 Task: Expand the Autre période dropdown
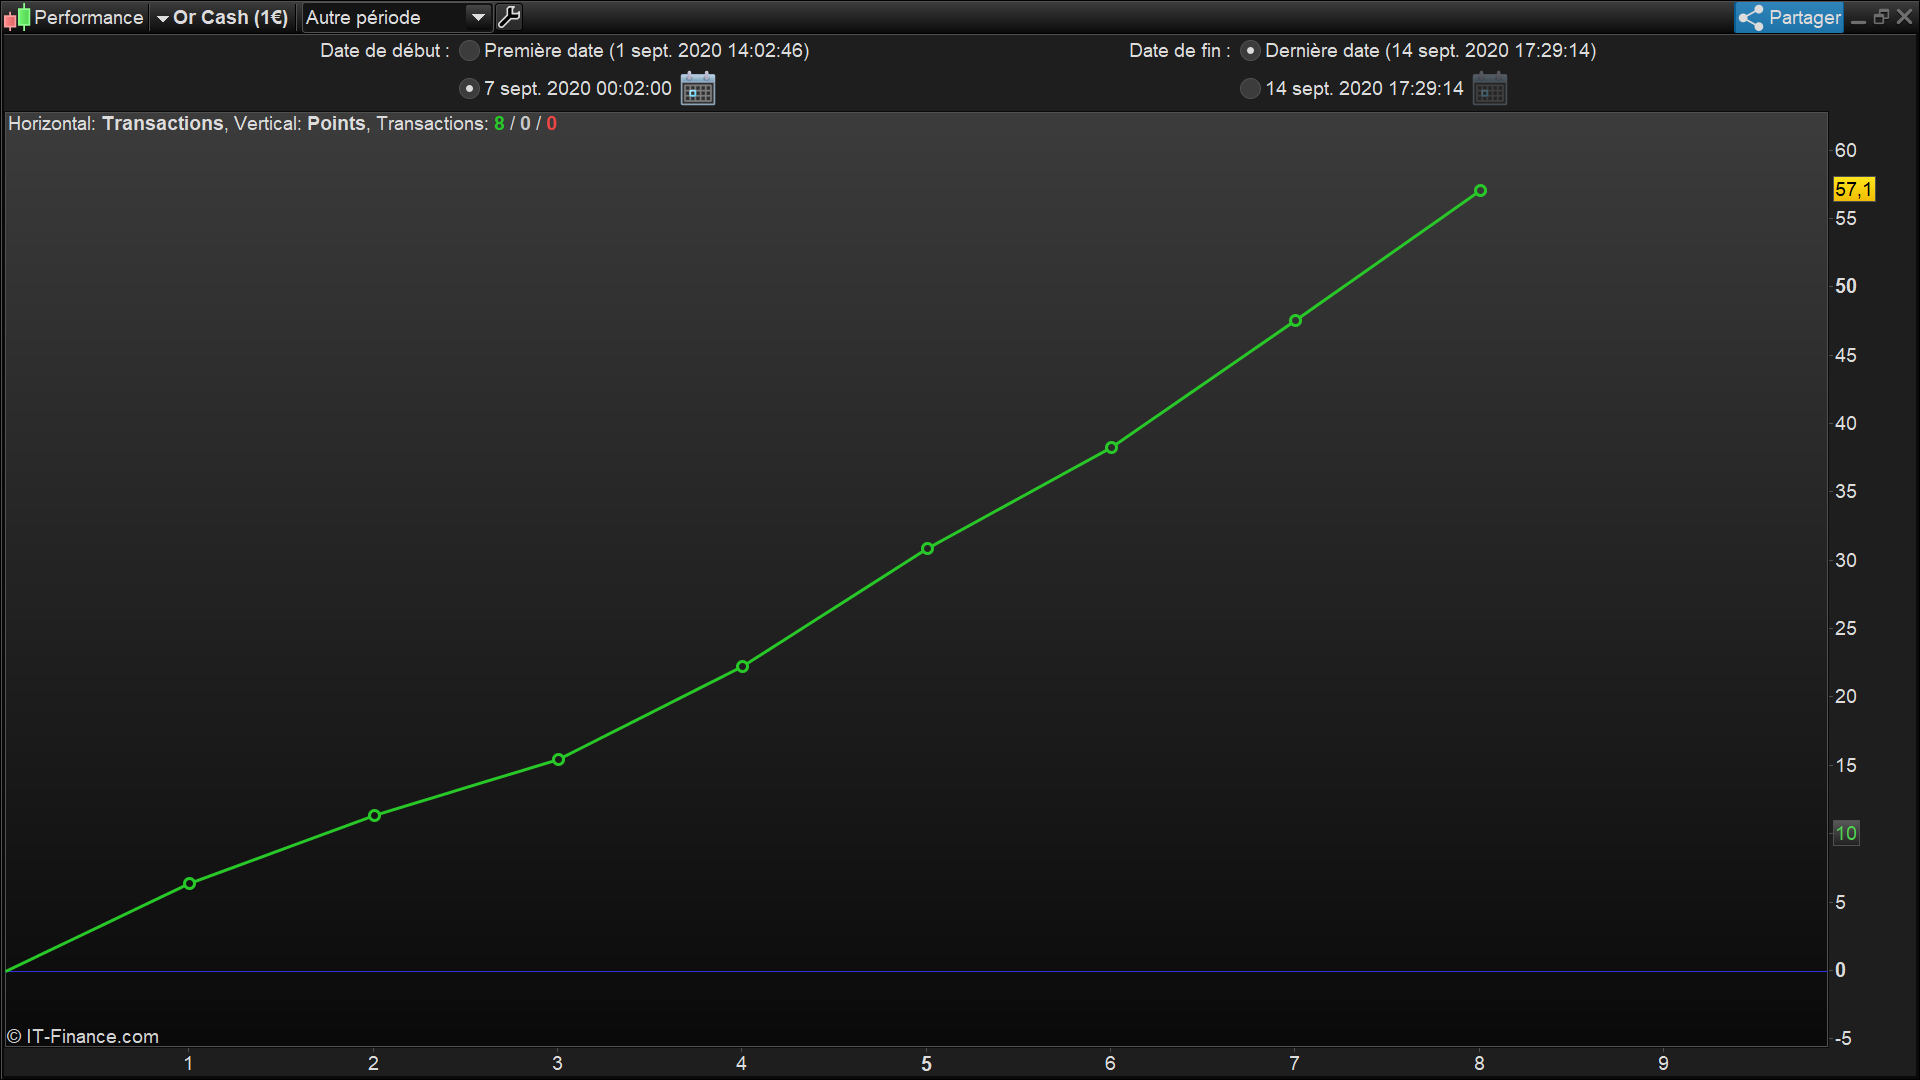pos(478,17)
